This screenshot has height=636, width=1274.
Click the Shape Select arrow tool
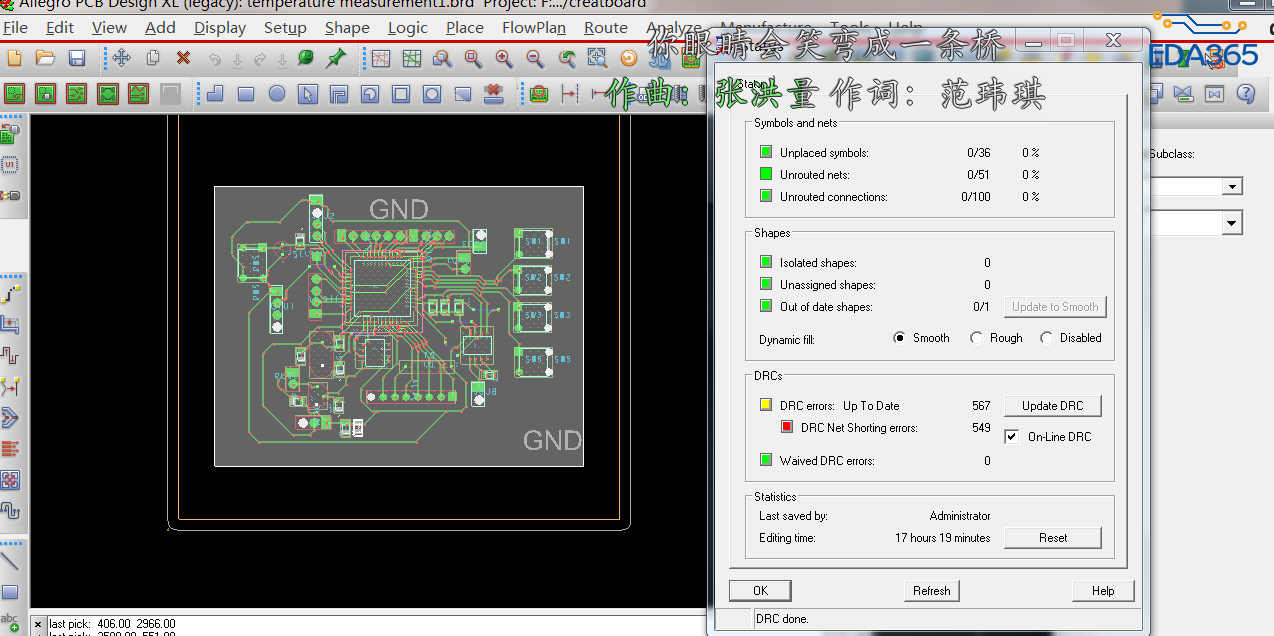[308, 94]
